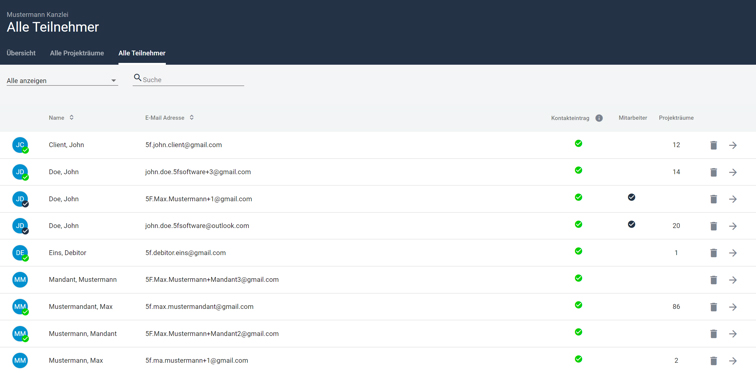Click the Kontakteintrag info icon
756x373 pixels.
tap(599, 118)
